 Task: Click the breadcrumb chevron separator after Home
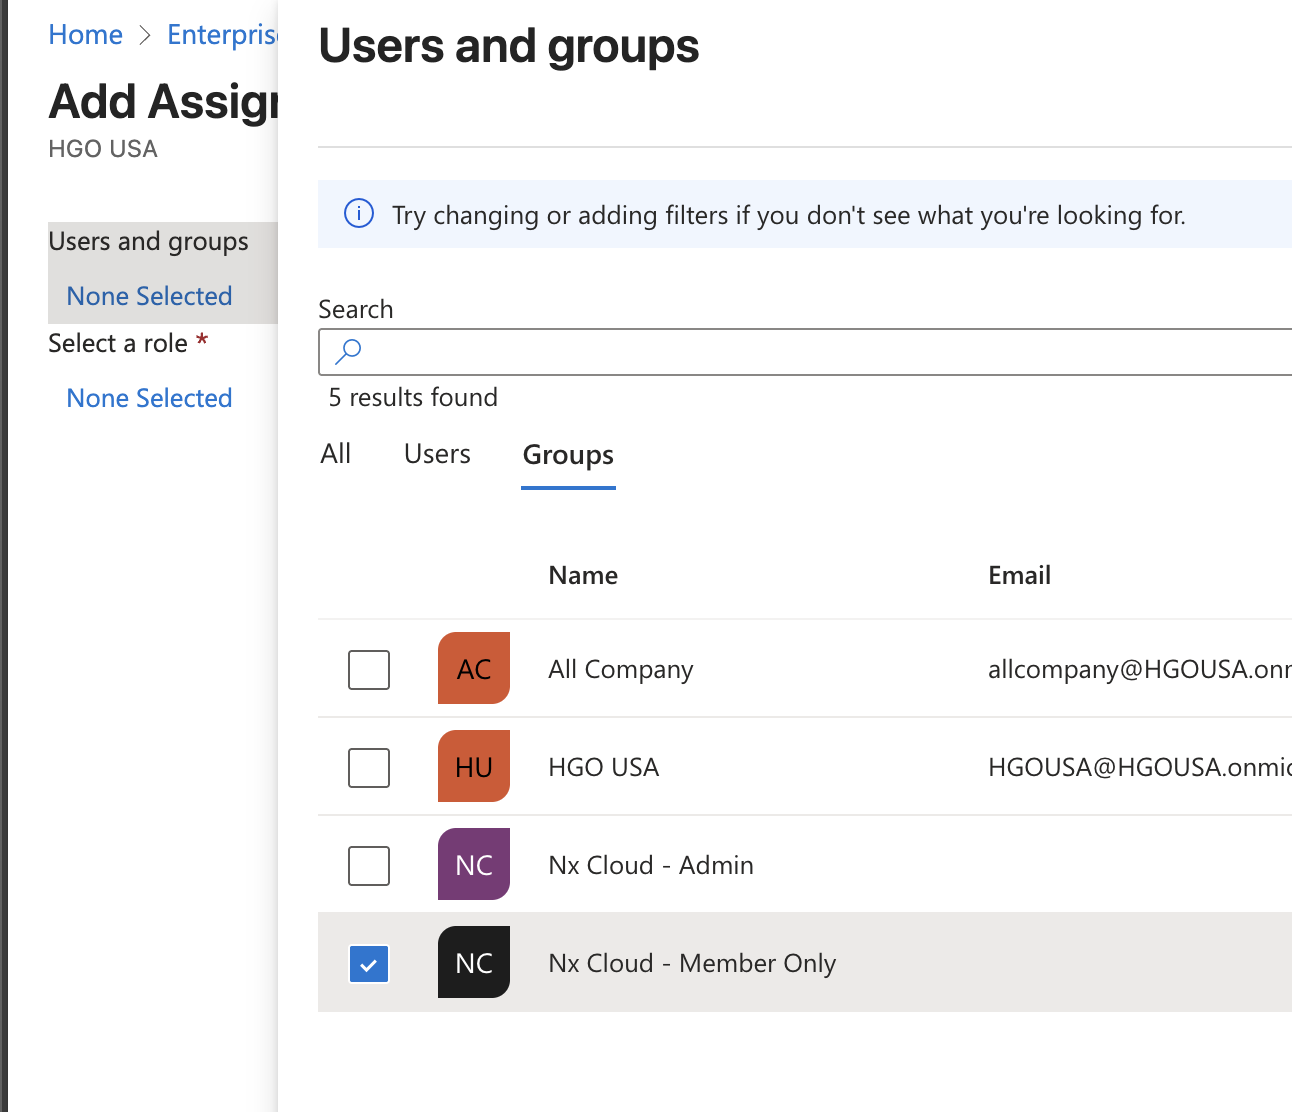pyautogui.click(x=145, y=35)
